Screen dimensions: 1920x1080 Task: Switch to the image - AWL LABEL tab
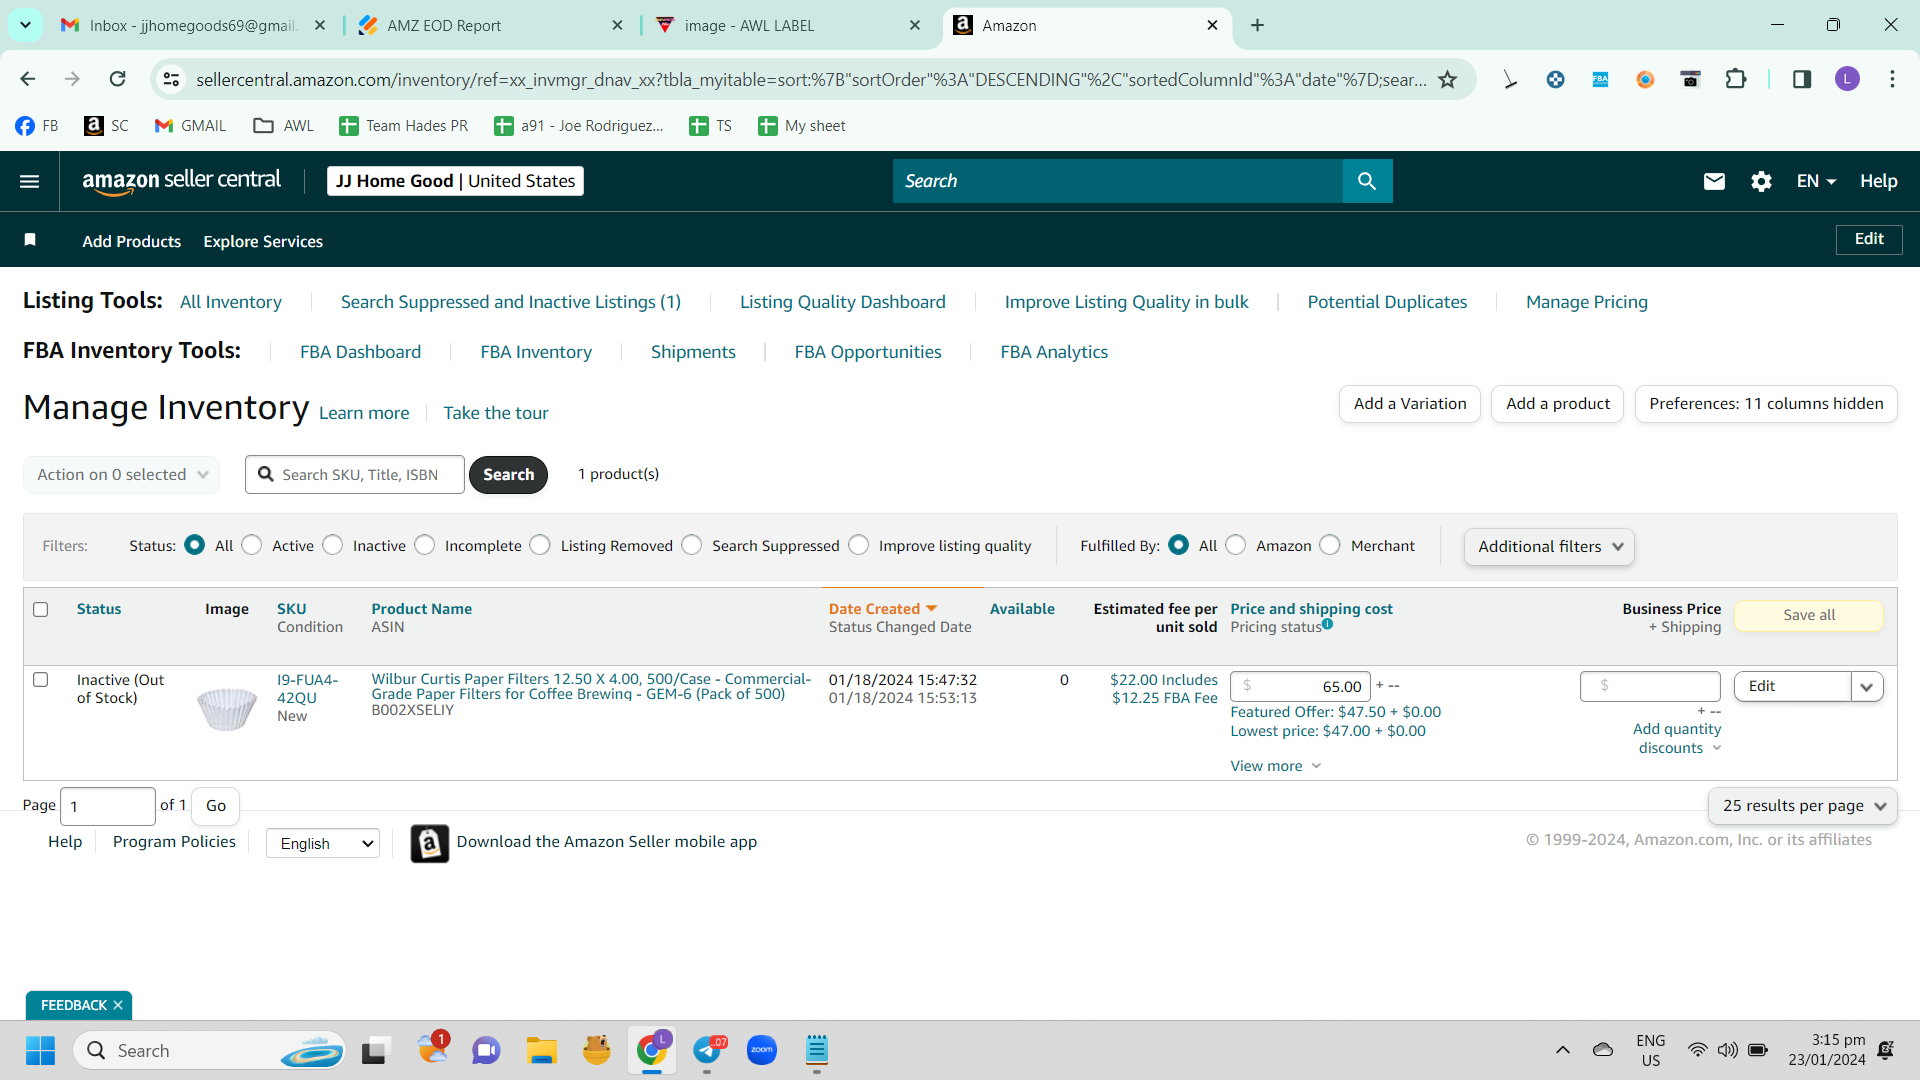coord(788,25)
